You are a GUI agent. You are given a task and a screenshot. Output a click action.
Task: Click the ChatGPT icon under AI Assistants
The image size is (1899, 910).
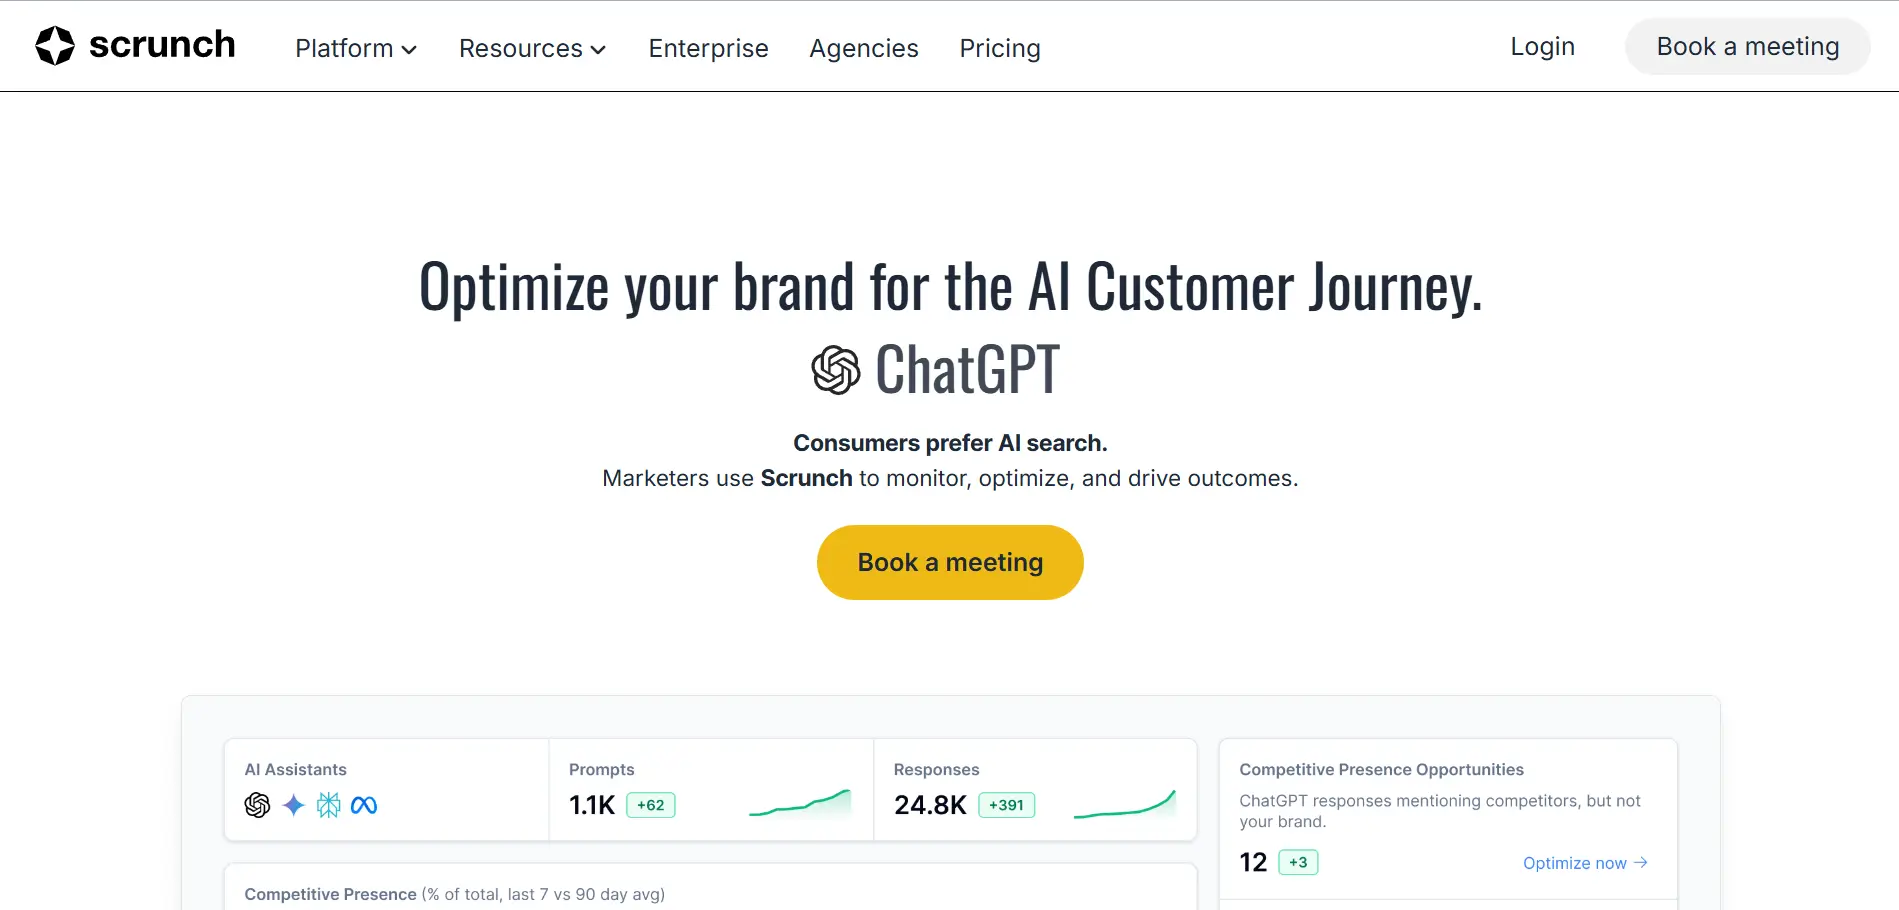(x=257, y=805)
